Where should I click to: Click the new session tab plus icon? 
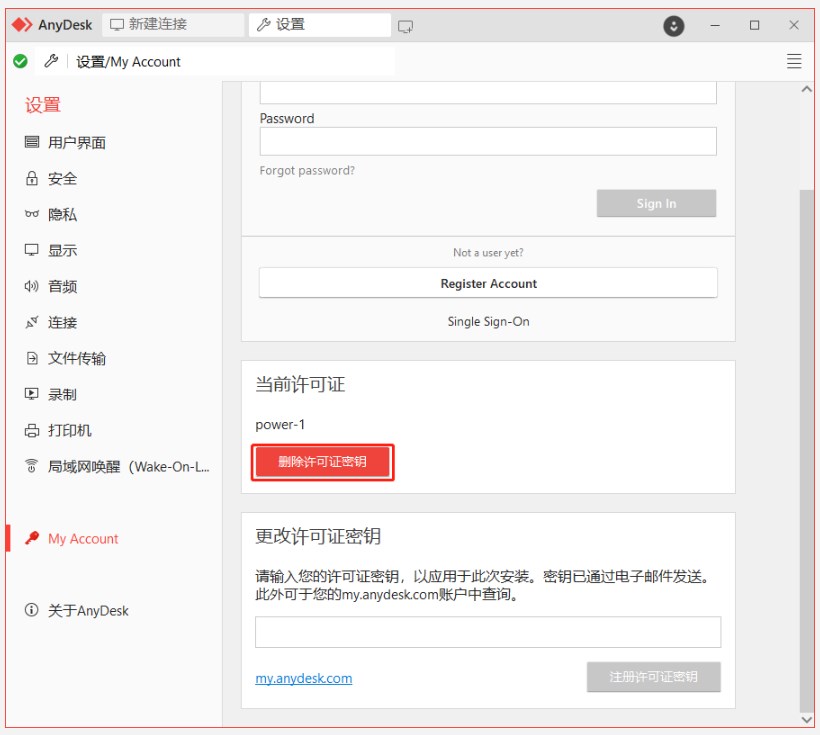pyautogui.click(x=405, y=25)
